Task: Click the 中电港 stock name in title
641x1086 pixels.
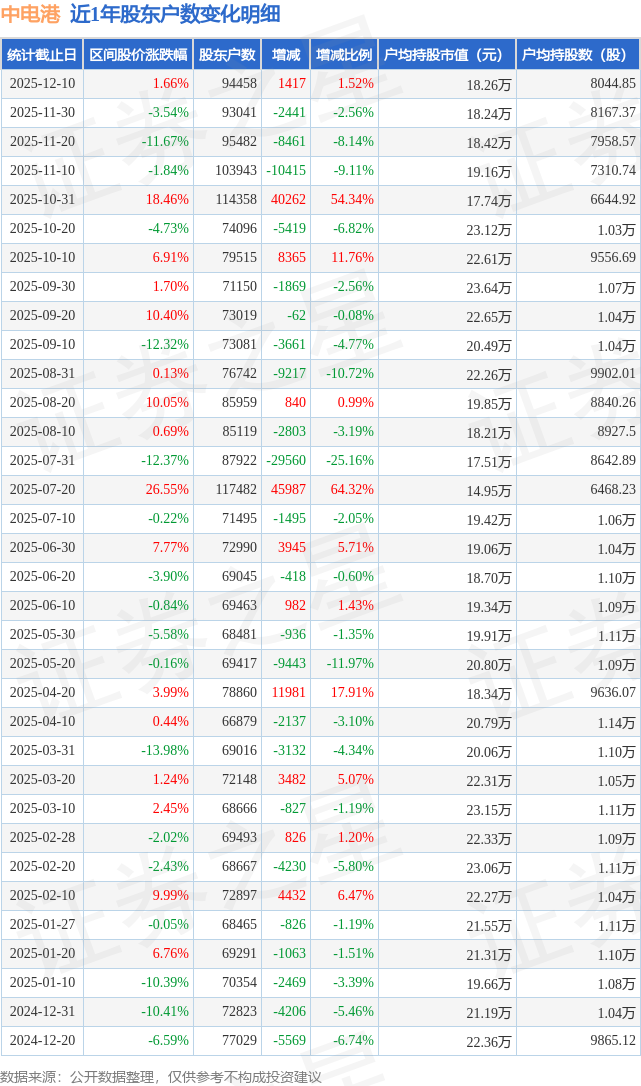Action: click(x=31, y=14)
